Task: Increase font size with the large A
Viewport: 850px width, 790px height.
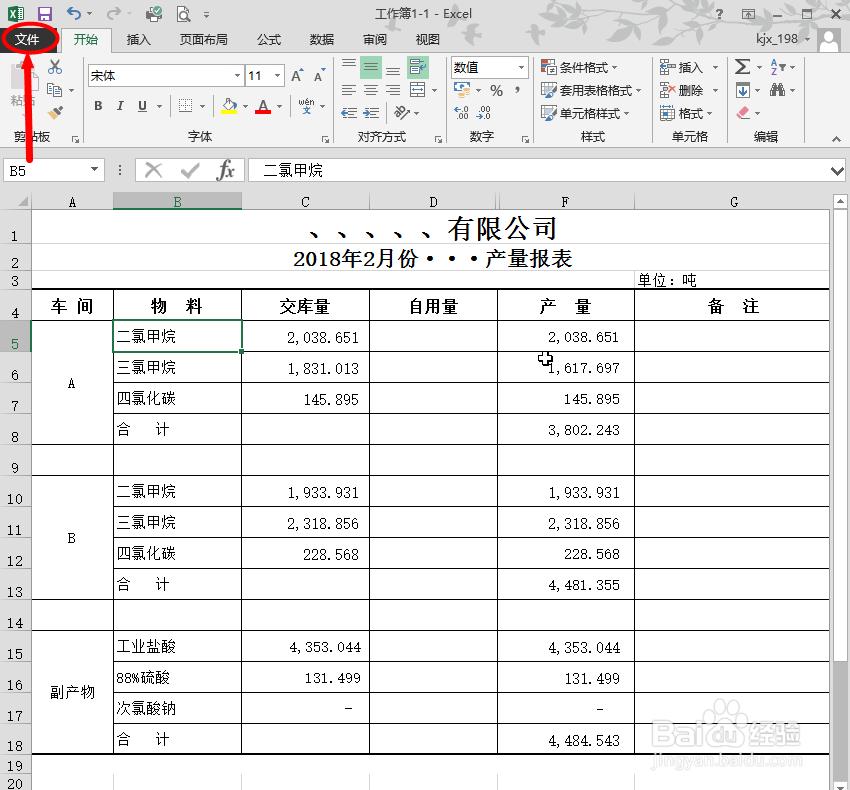Action: [297, 76]
